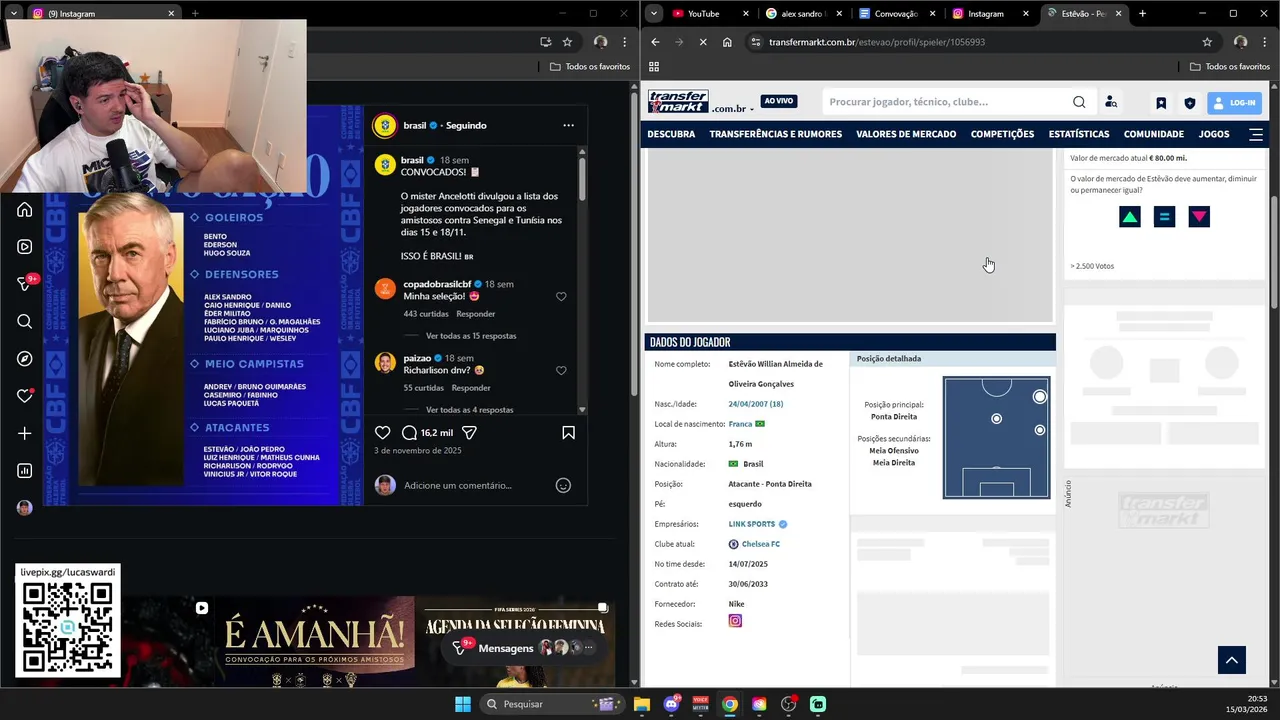
Task: Like paizao's comment
Action: [x=561, y=371]
